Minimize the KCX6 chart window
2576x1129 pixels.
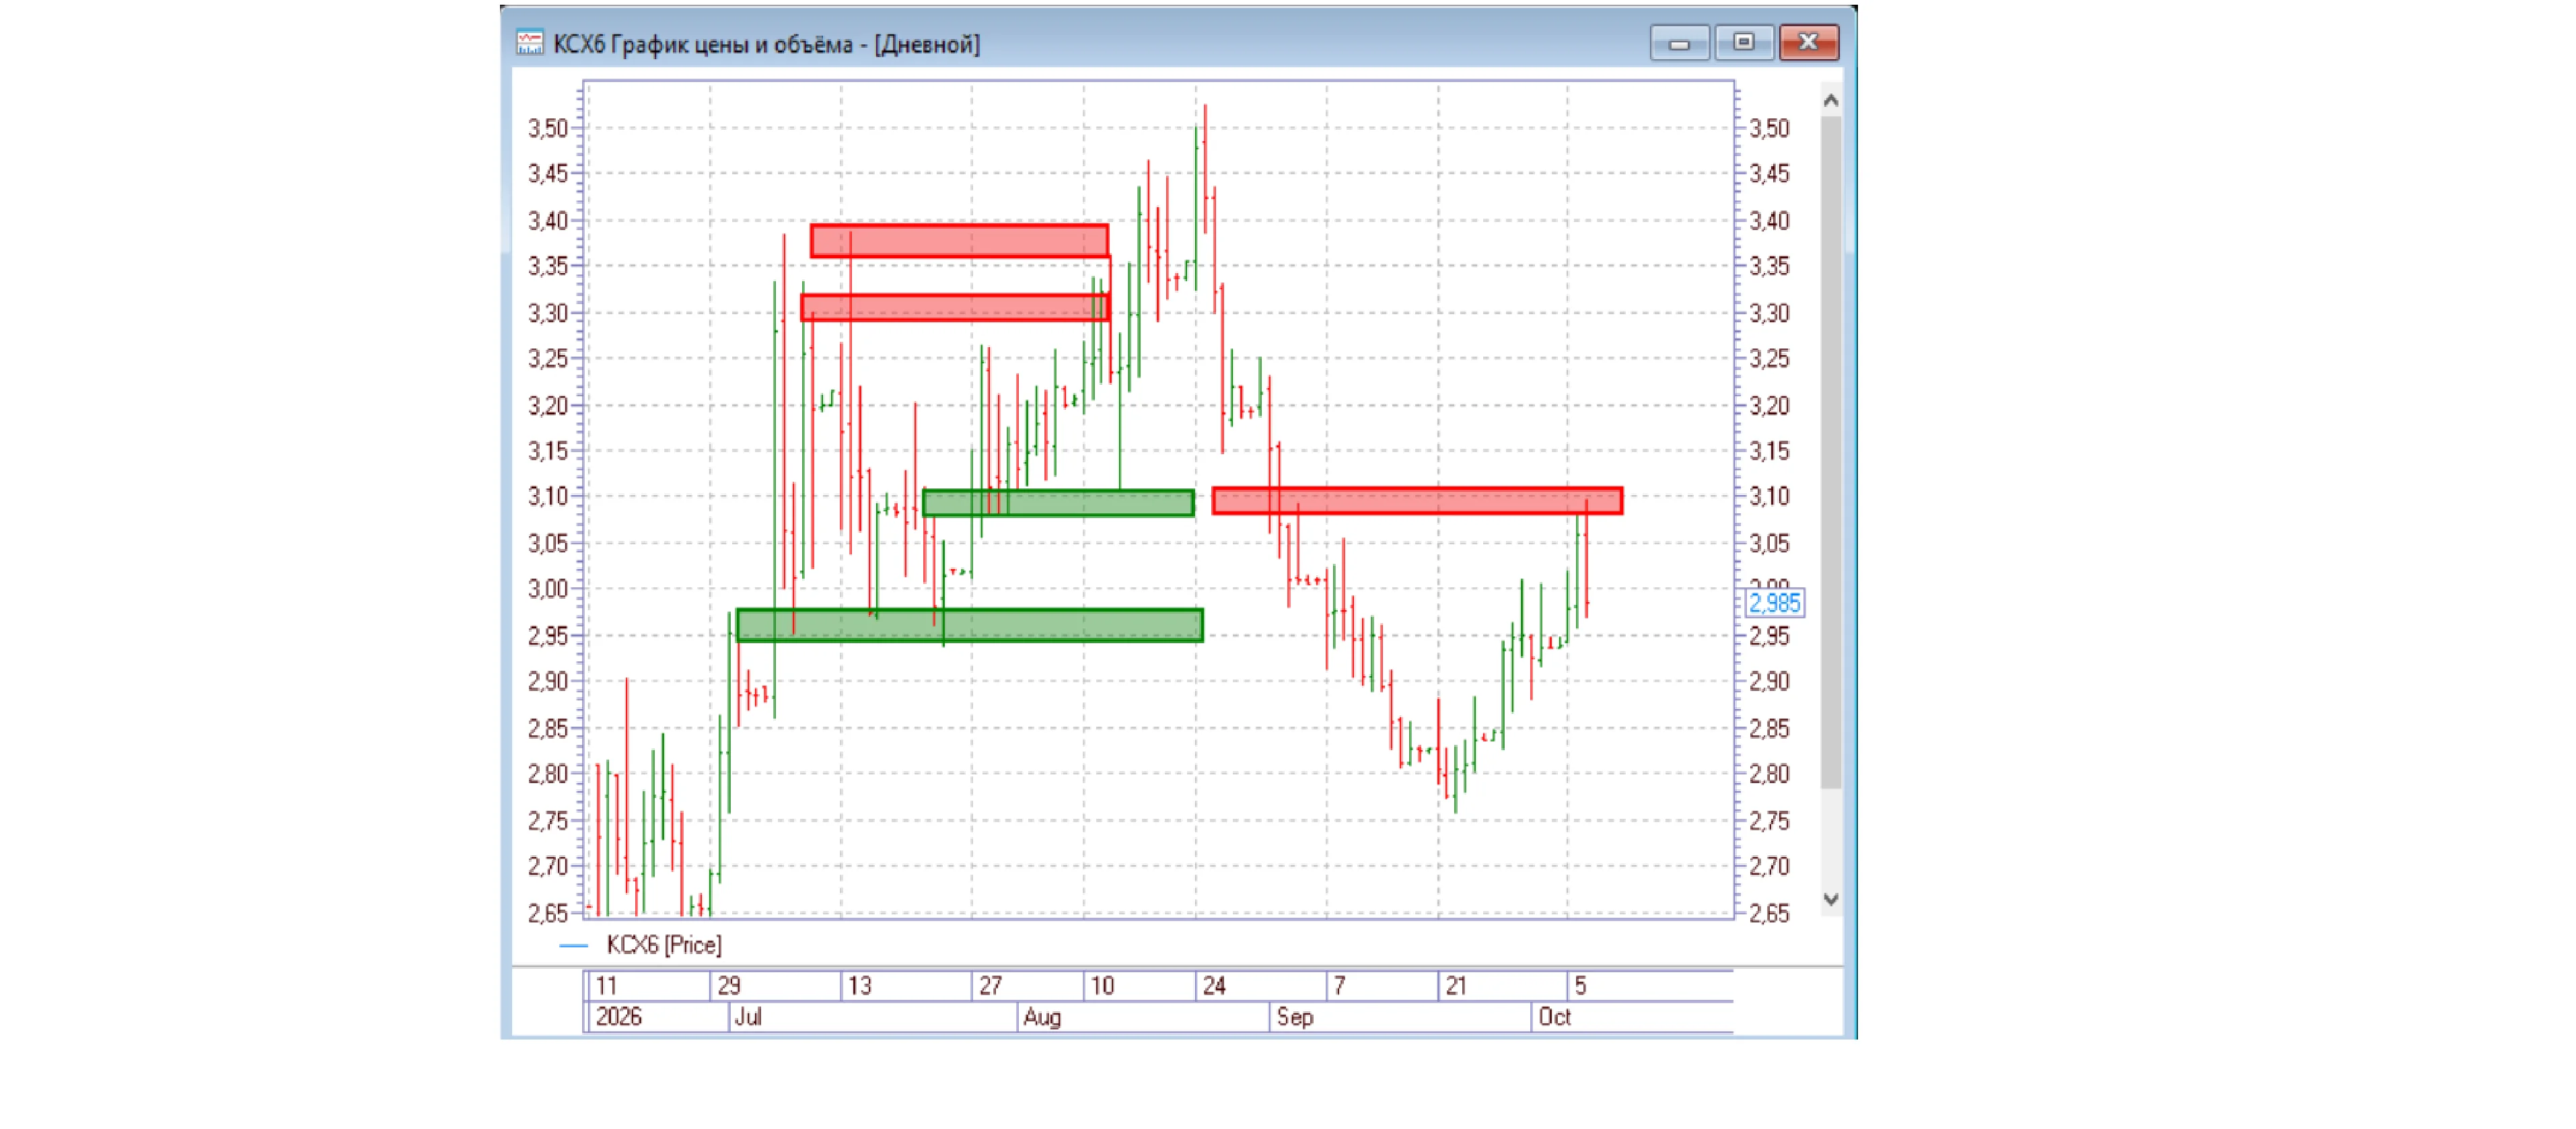click(1679, 43)
